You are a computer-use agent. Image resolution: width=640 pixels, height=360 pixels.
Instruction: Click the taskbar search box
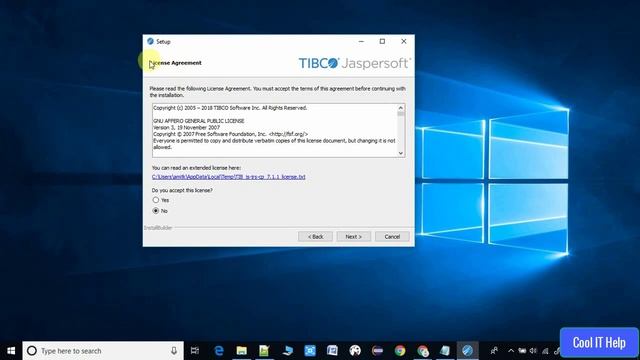tap(103, 351)
